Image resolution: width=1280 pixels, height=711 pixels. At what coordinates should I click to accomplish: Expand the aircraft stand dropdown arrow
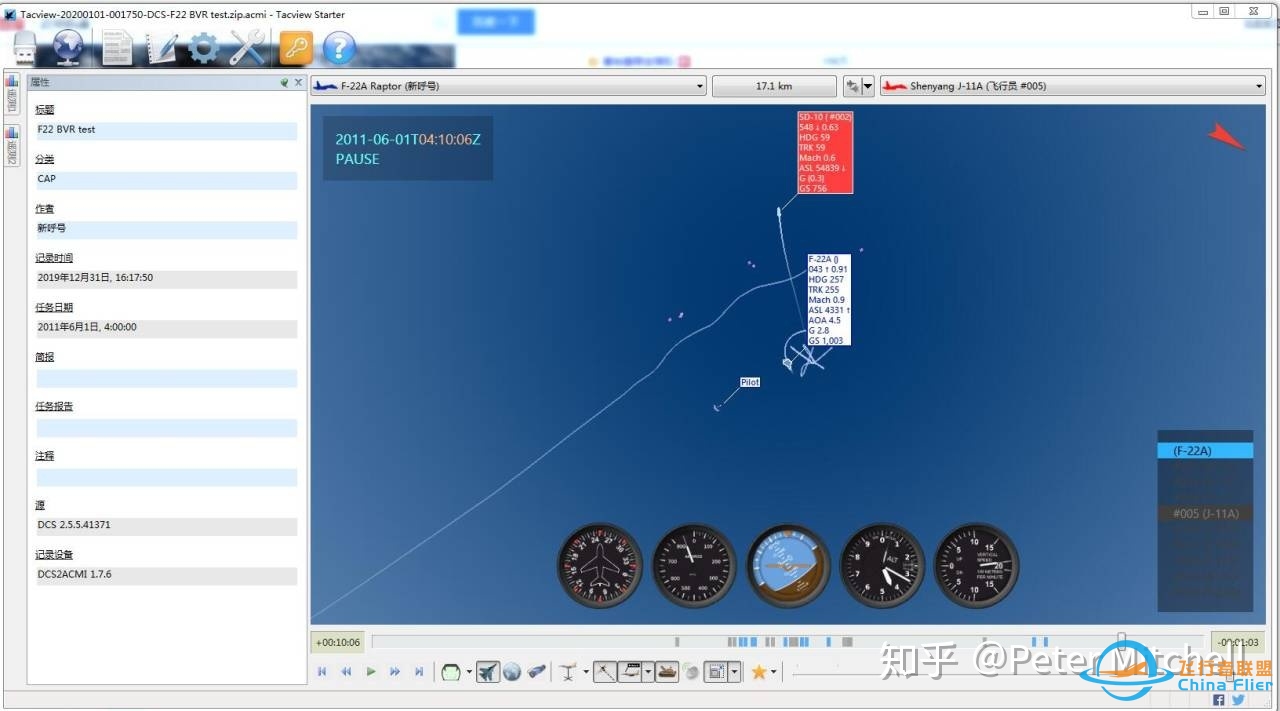(x=586, y=672)
